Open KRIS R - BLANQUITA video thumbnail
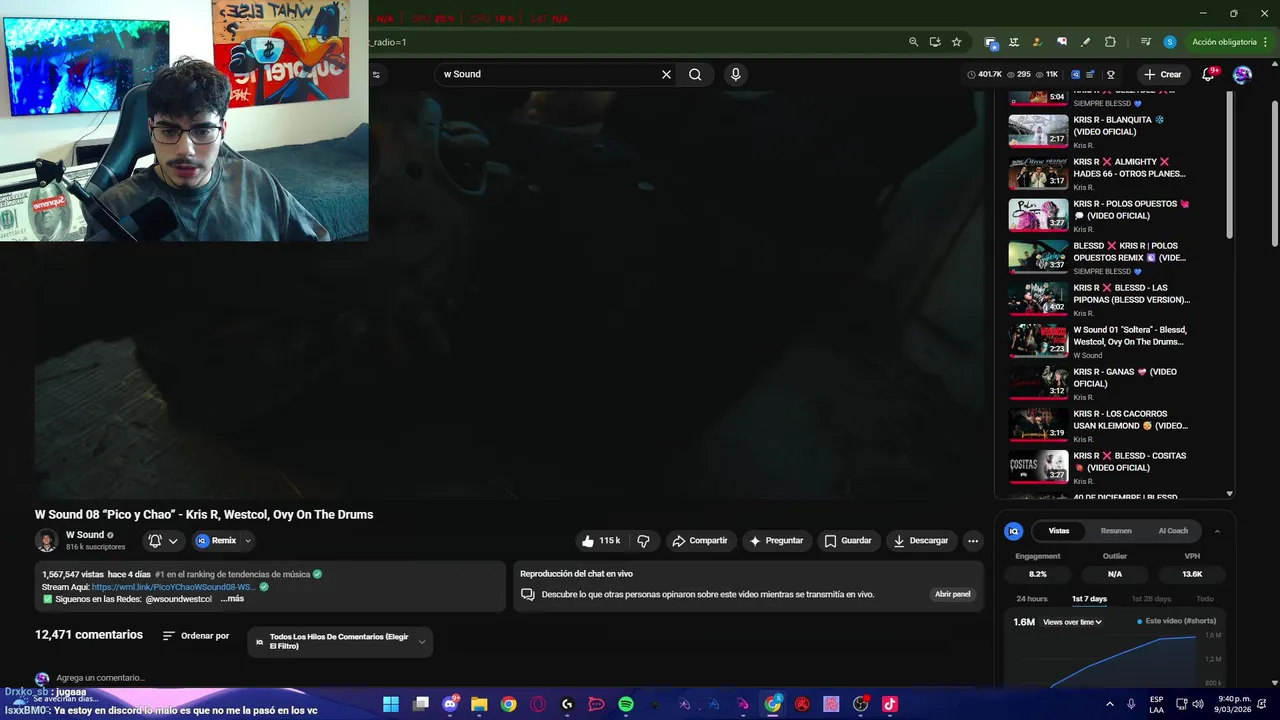The height and width of the screenshot is (720, 1280). point(1038,131)
